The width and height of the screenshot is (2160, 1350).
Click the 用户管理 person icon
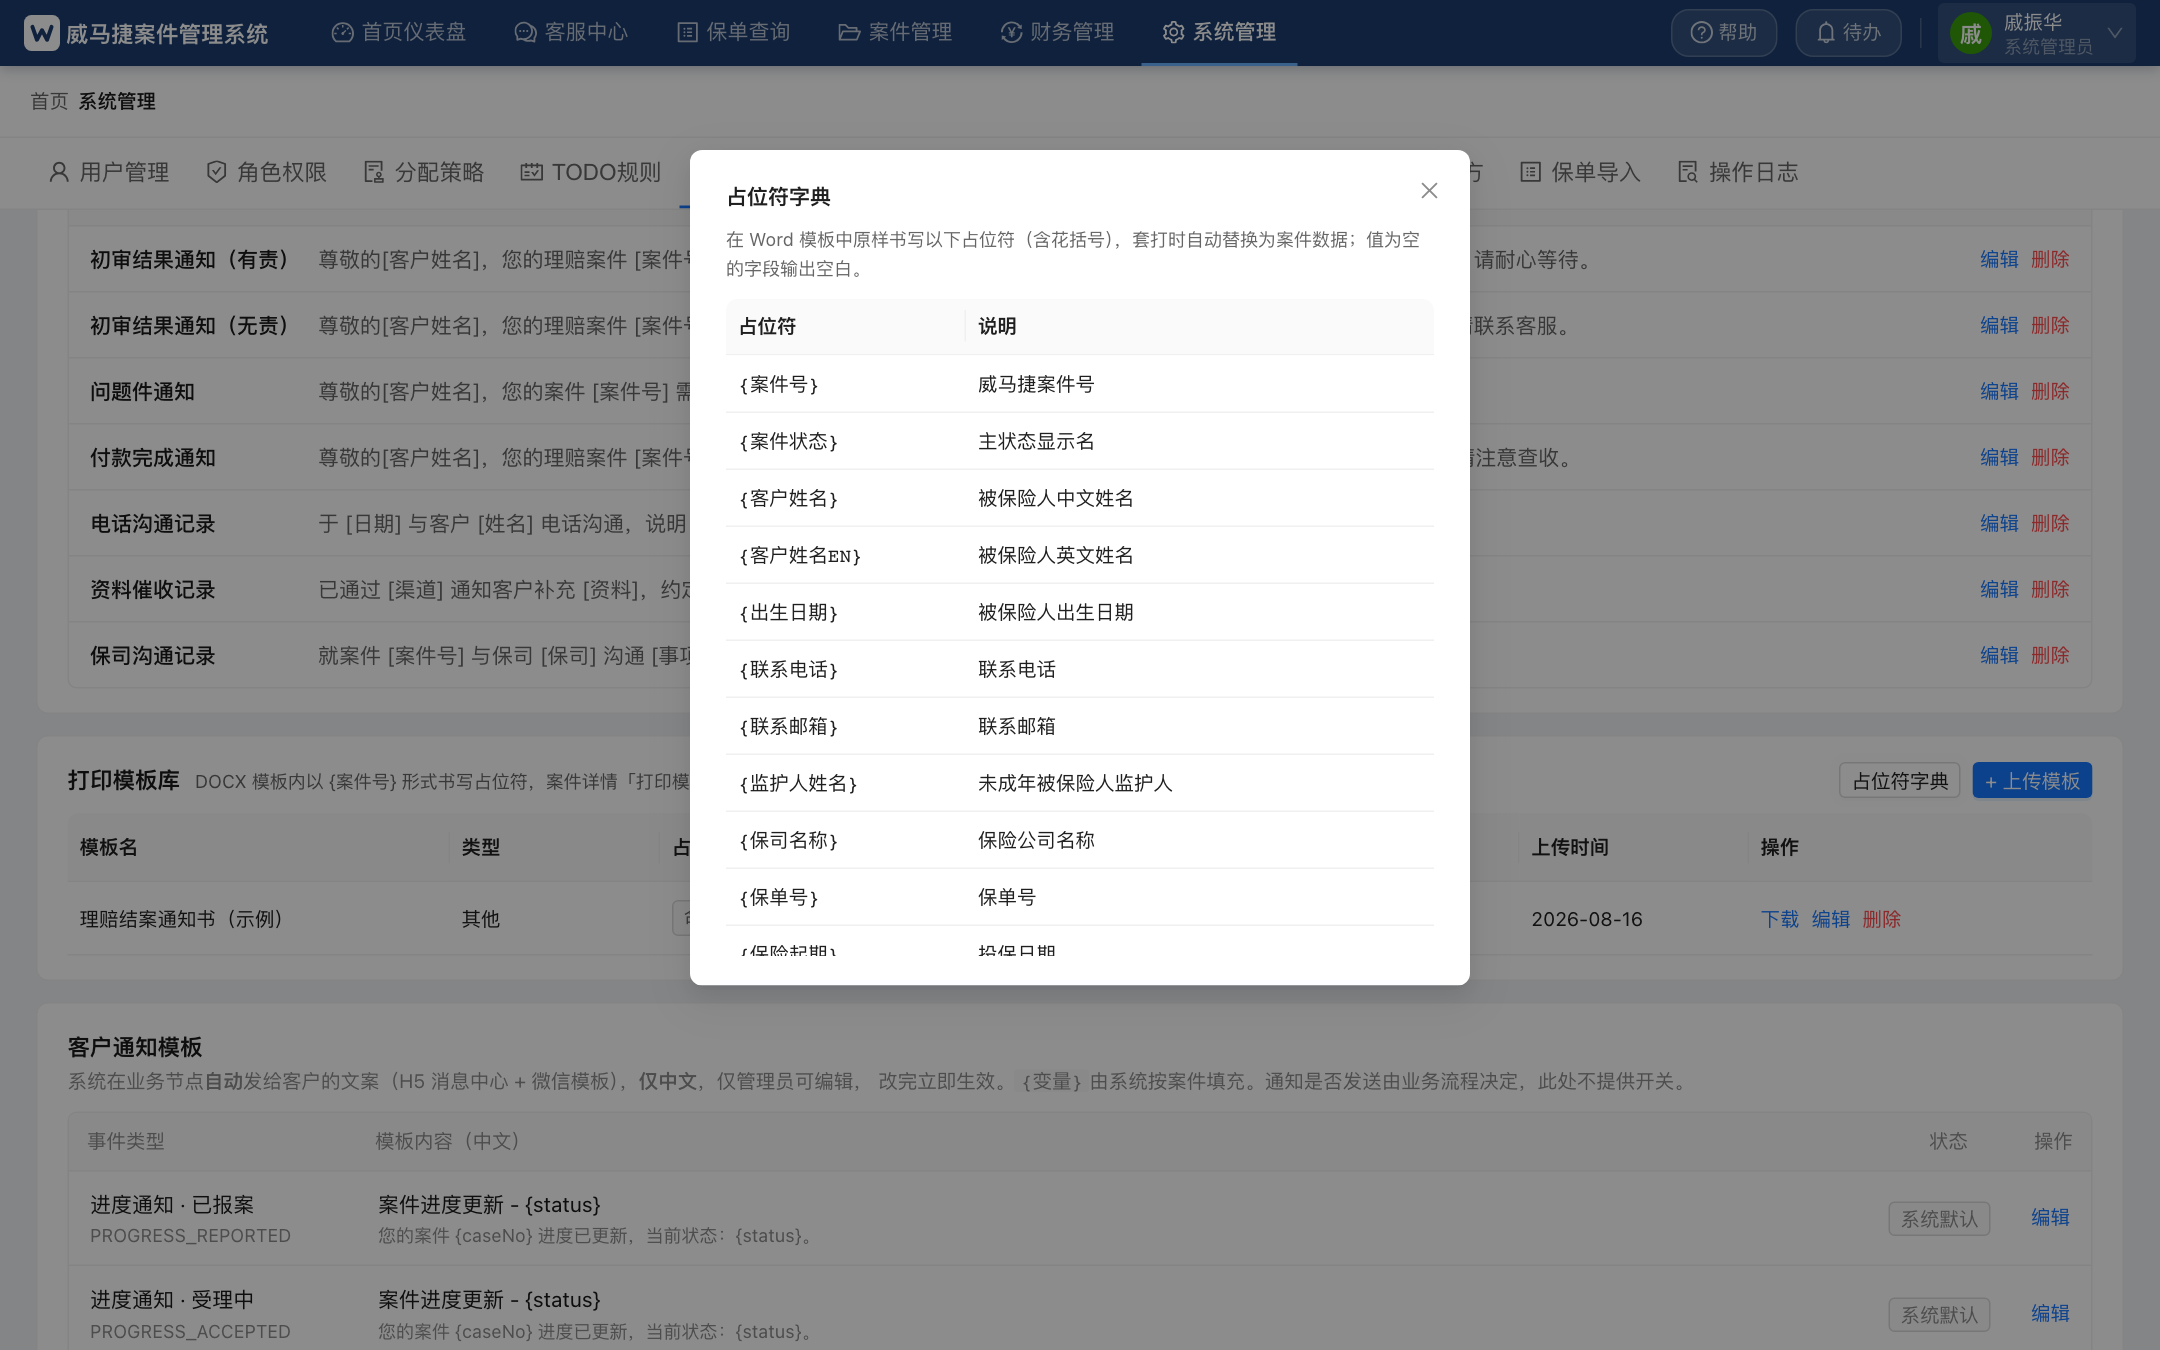[59, 172]
